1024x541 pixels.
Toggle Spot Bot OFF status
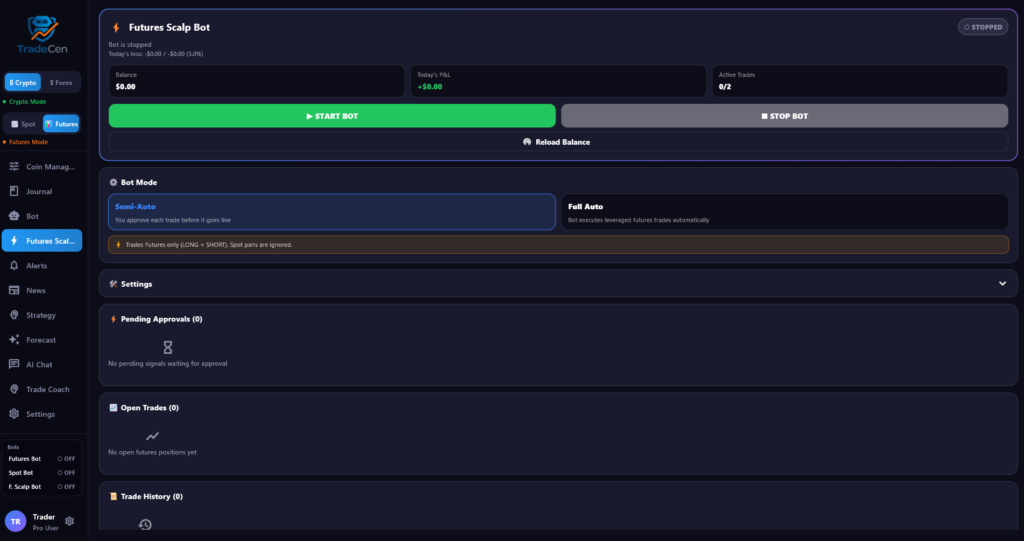click(x=66, y=472)
